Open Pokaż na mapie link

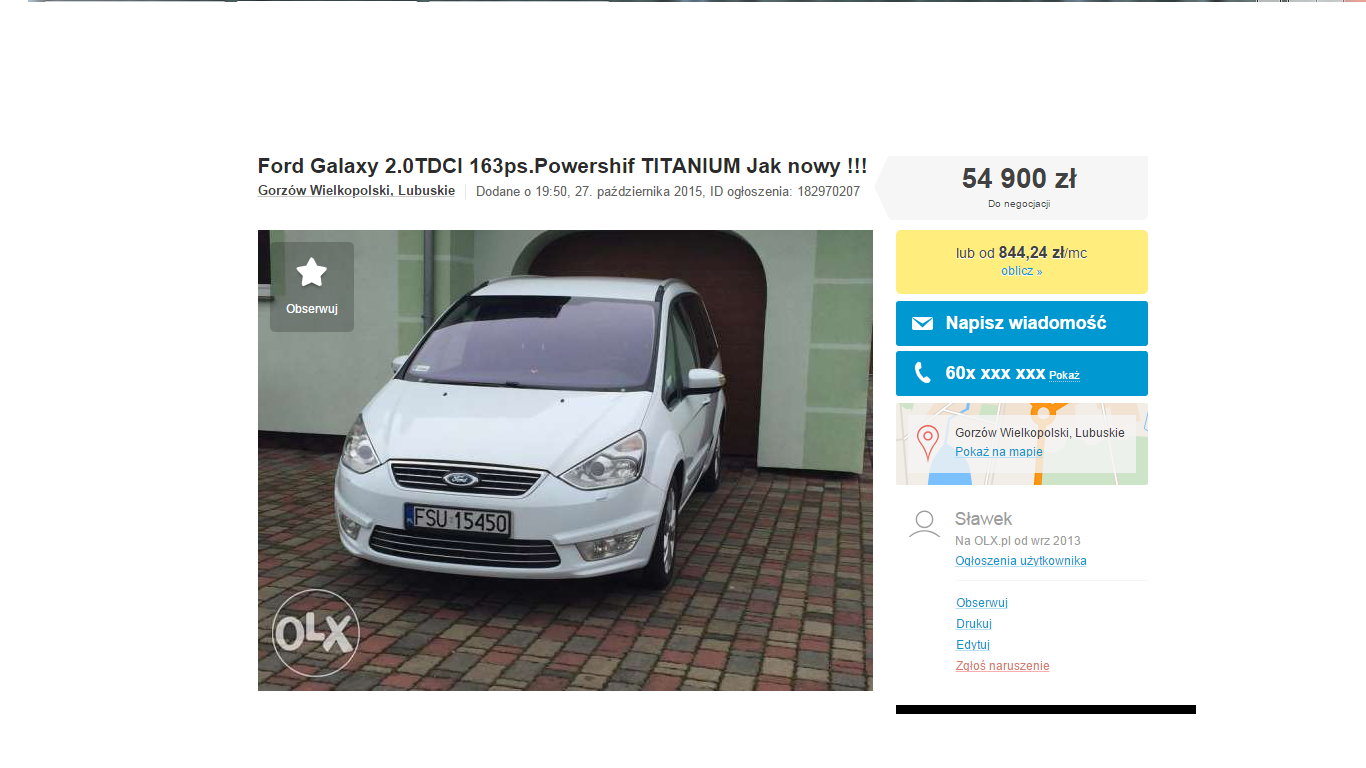click(998, 452)
